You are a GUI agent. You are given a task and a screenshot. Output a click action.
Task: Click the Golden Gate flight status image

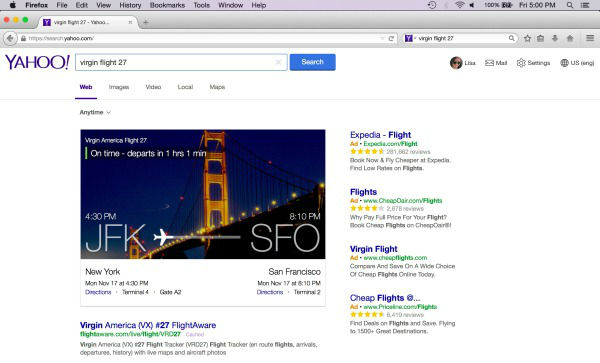coord(203,194)
